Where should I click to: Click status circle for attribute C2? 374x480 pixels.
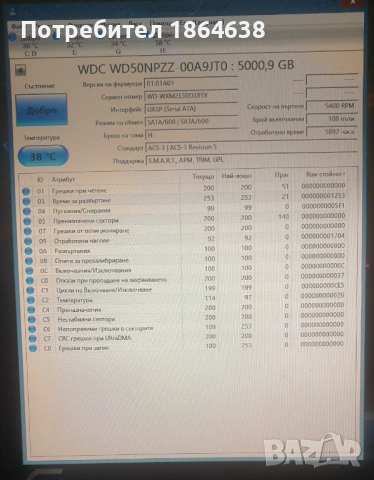pos(31,300)
